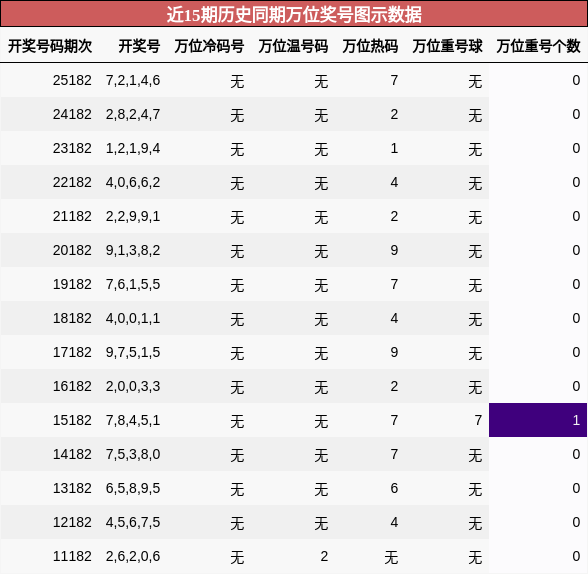Click winning numbers 7,5,3,8,0

click(x=133, y=454)
